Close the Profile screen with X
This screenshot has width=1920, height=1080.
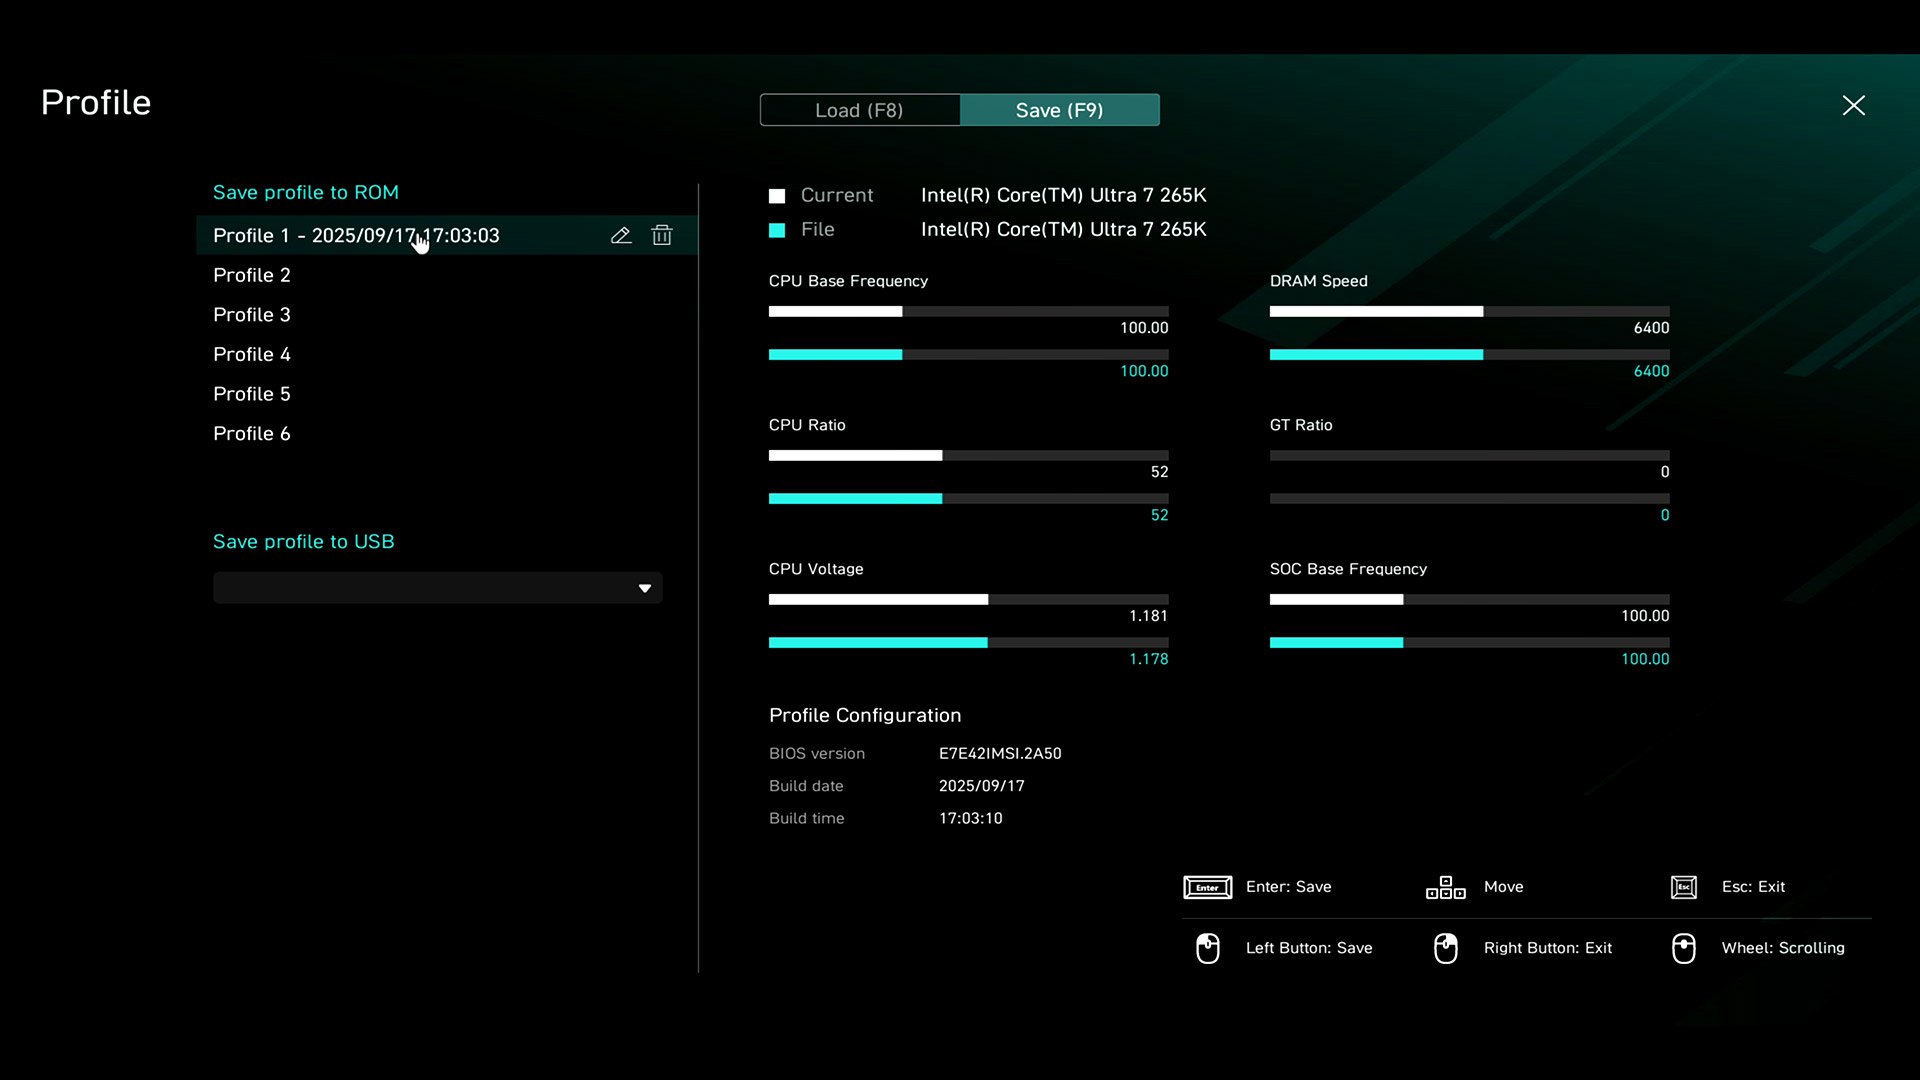point(1853,106)
